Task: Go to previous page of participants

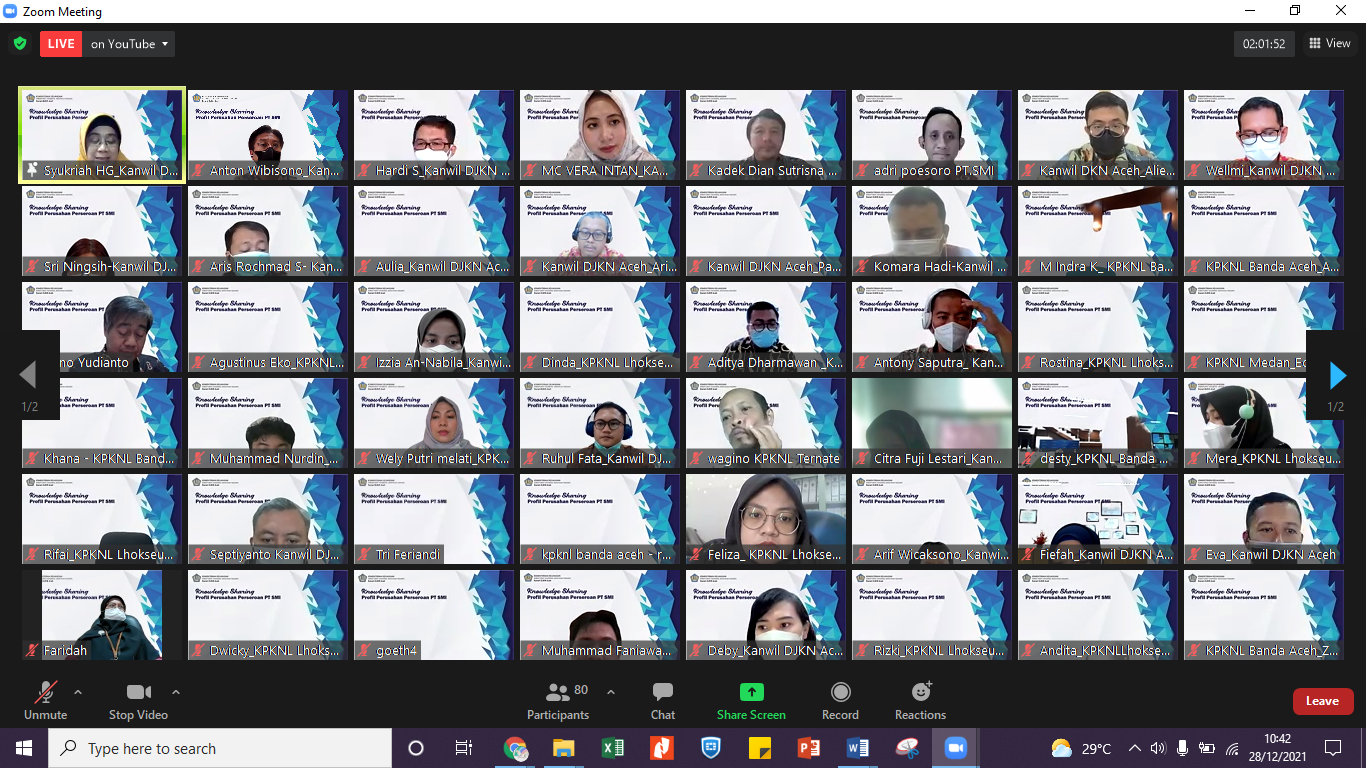Action: (28, 375)
